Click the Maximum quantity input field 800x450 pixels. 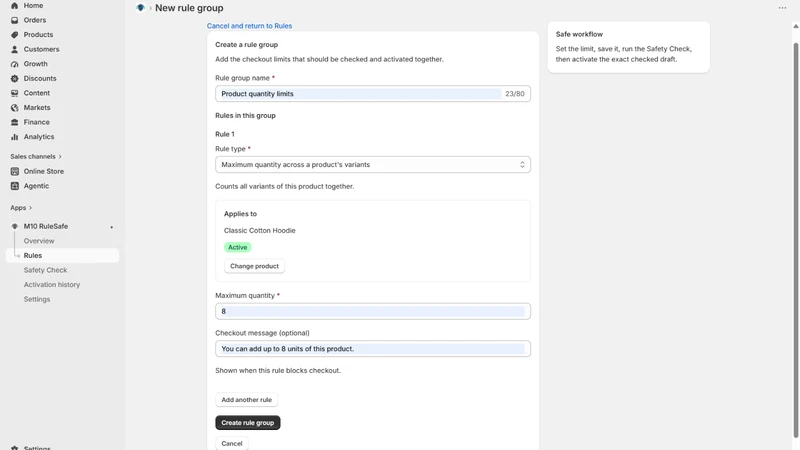372,311
